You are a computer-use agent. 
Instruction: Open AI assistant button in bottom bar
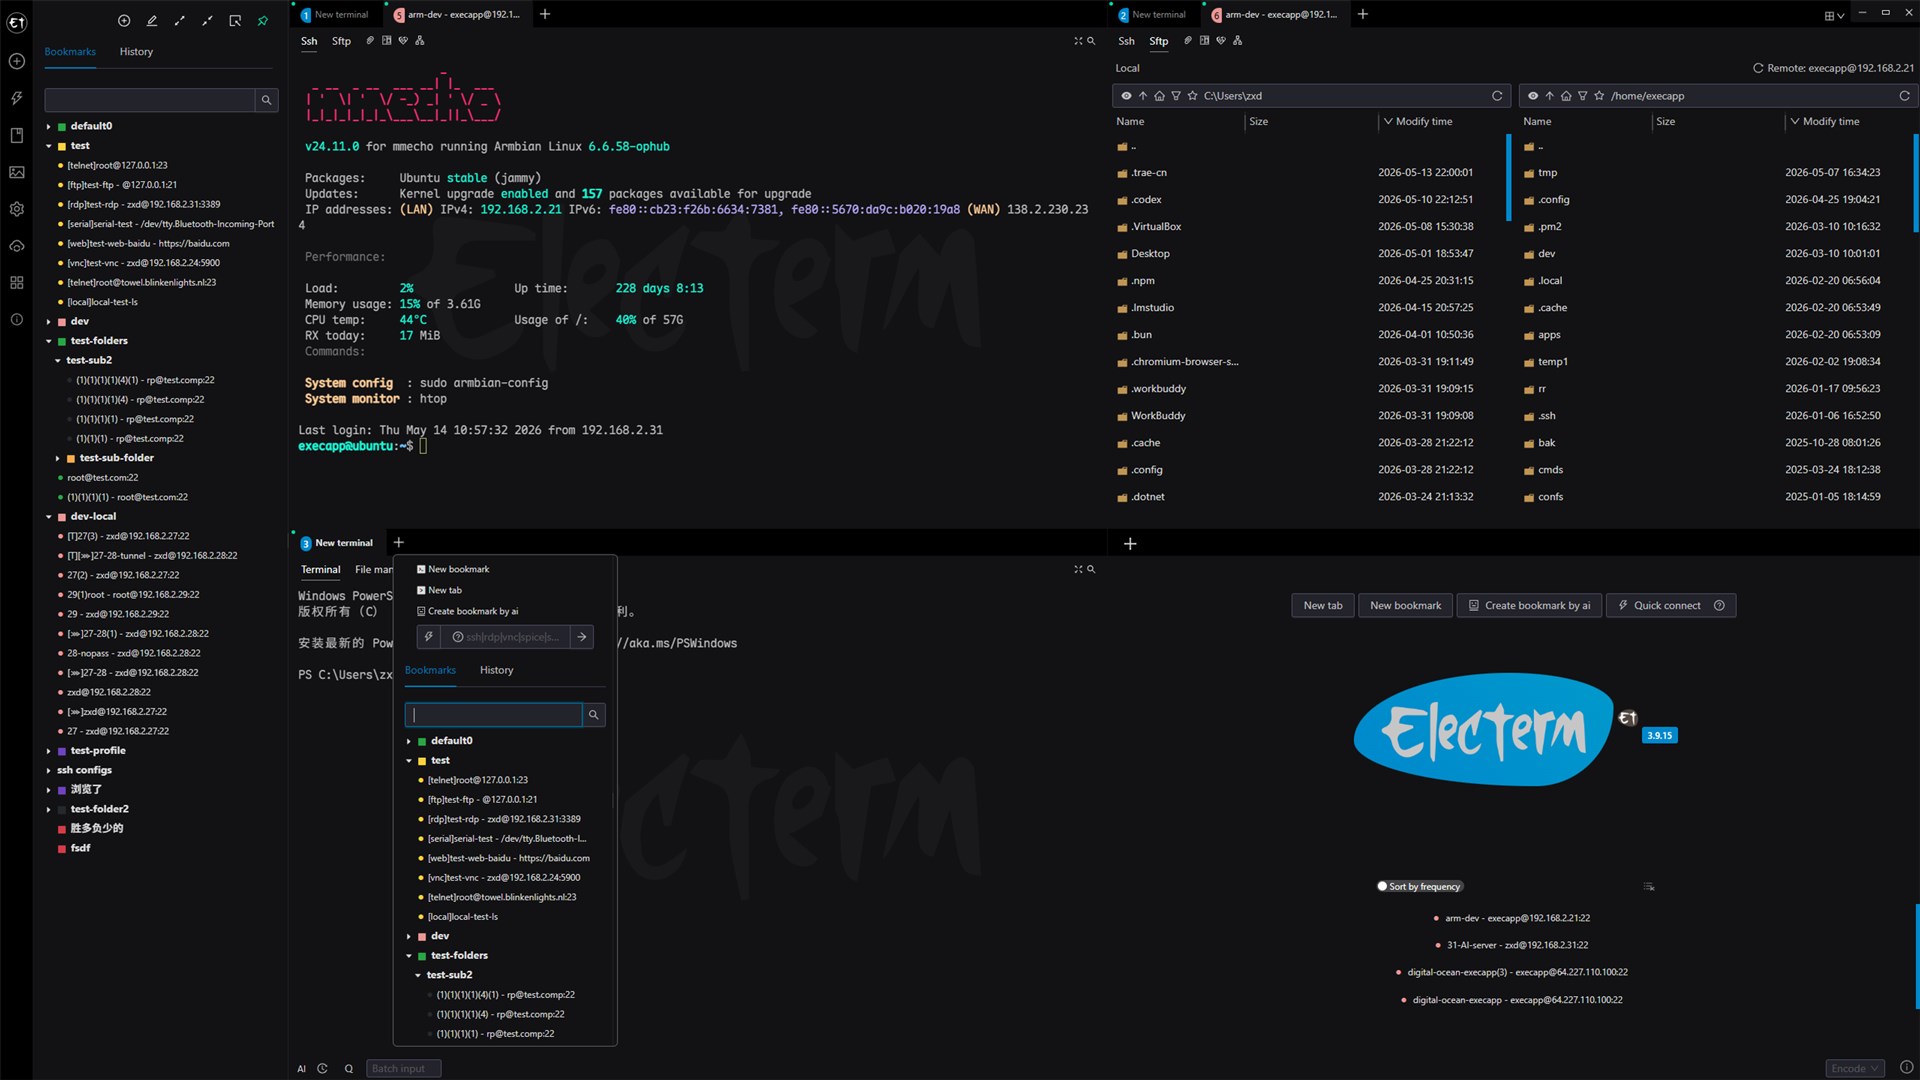click(301, 1068)
